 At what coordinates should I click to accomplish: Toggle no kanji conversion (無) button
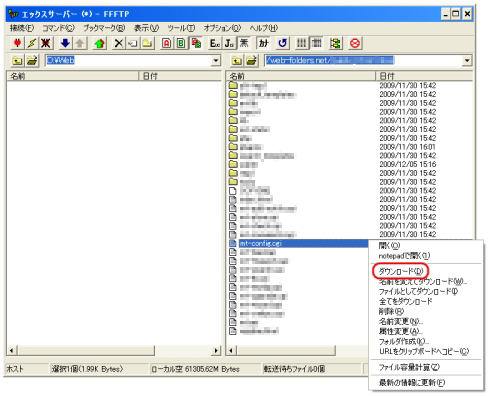244,43
